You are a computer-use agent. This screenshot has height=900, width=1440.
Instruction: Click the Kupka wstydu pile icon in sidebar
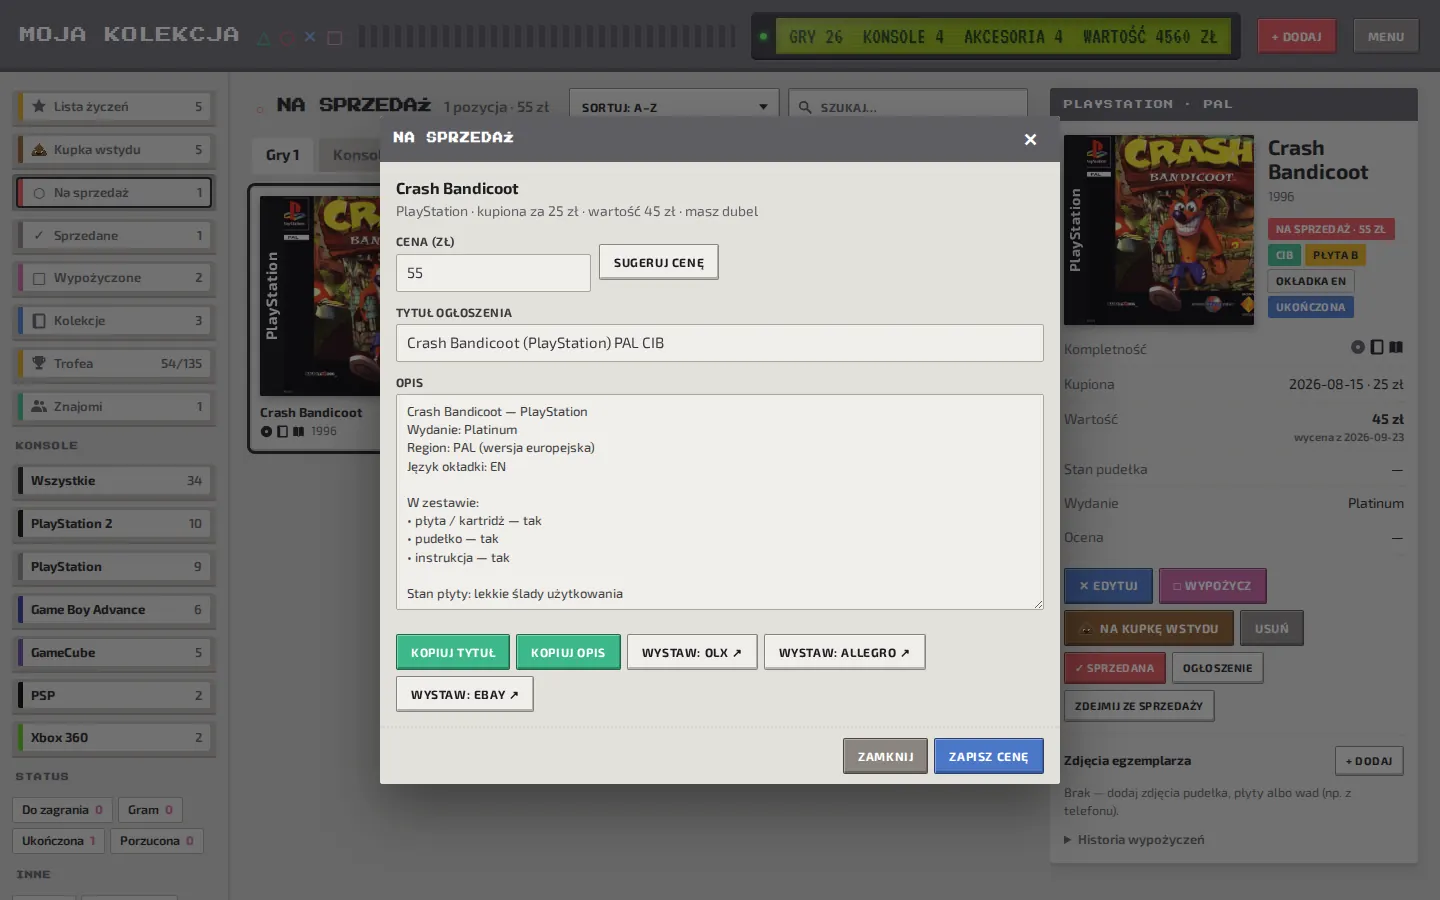(x=39, y=149)
